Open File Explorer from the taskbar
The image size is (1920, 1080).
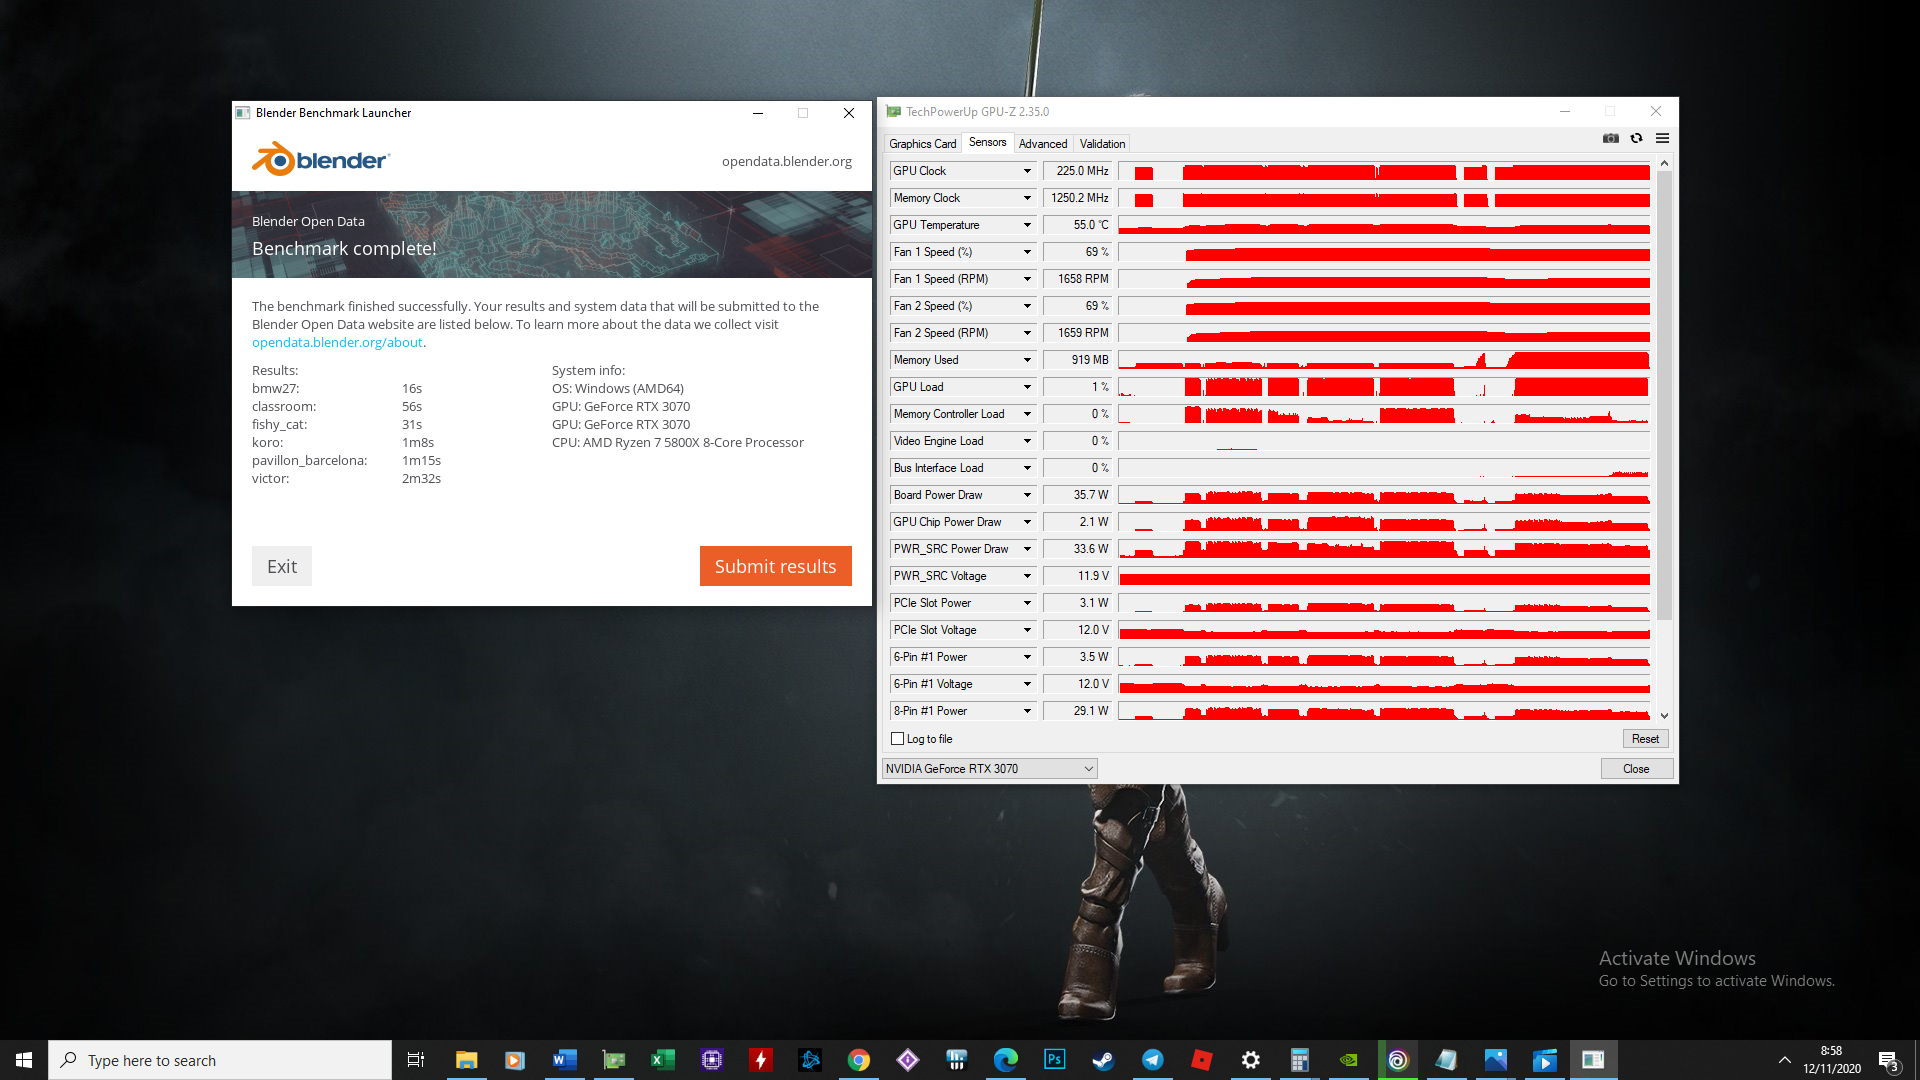tap(466, 1060)
